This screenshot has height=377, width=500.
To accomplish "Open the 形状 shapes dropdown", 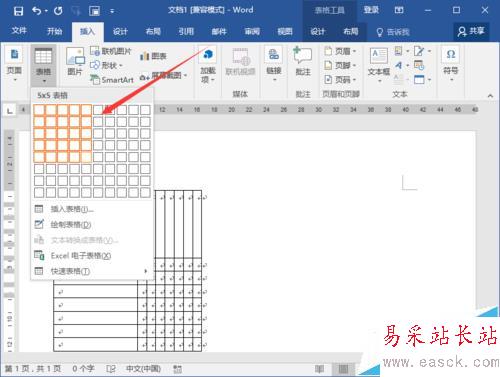I will pos(107,65).
